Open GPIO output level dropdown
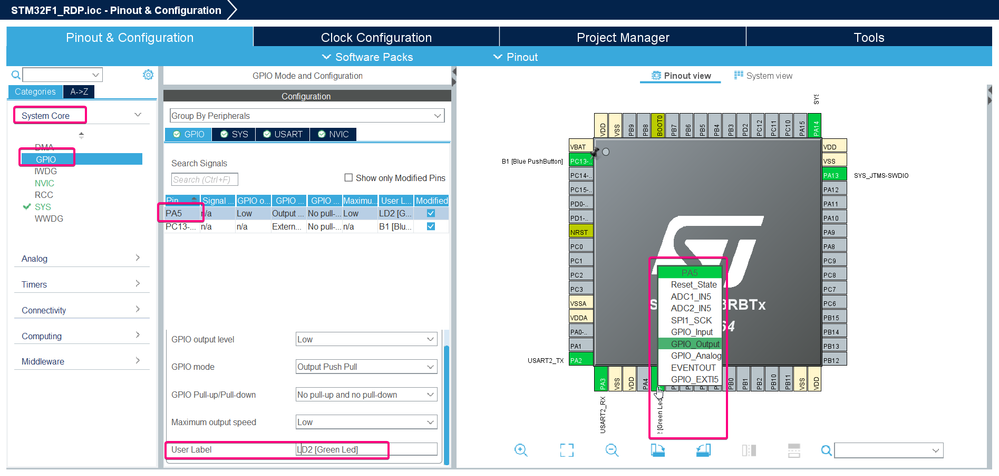The height and width of the screenshot is (476, 999). point(366,340)
